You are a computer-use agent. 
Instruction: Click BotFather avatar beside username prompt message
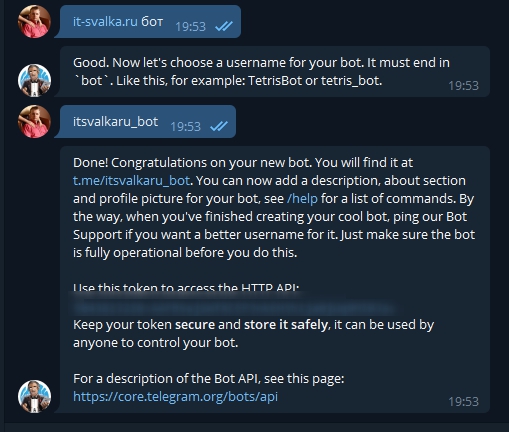[x=34, y=80]
